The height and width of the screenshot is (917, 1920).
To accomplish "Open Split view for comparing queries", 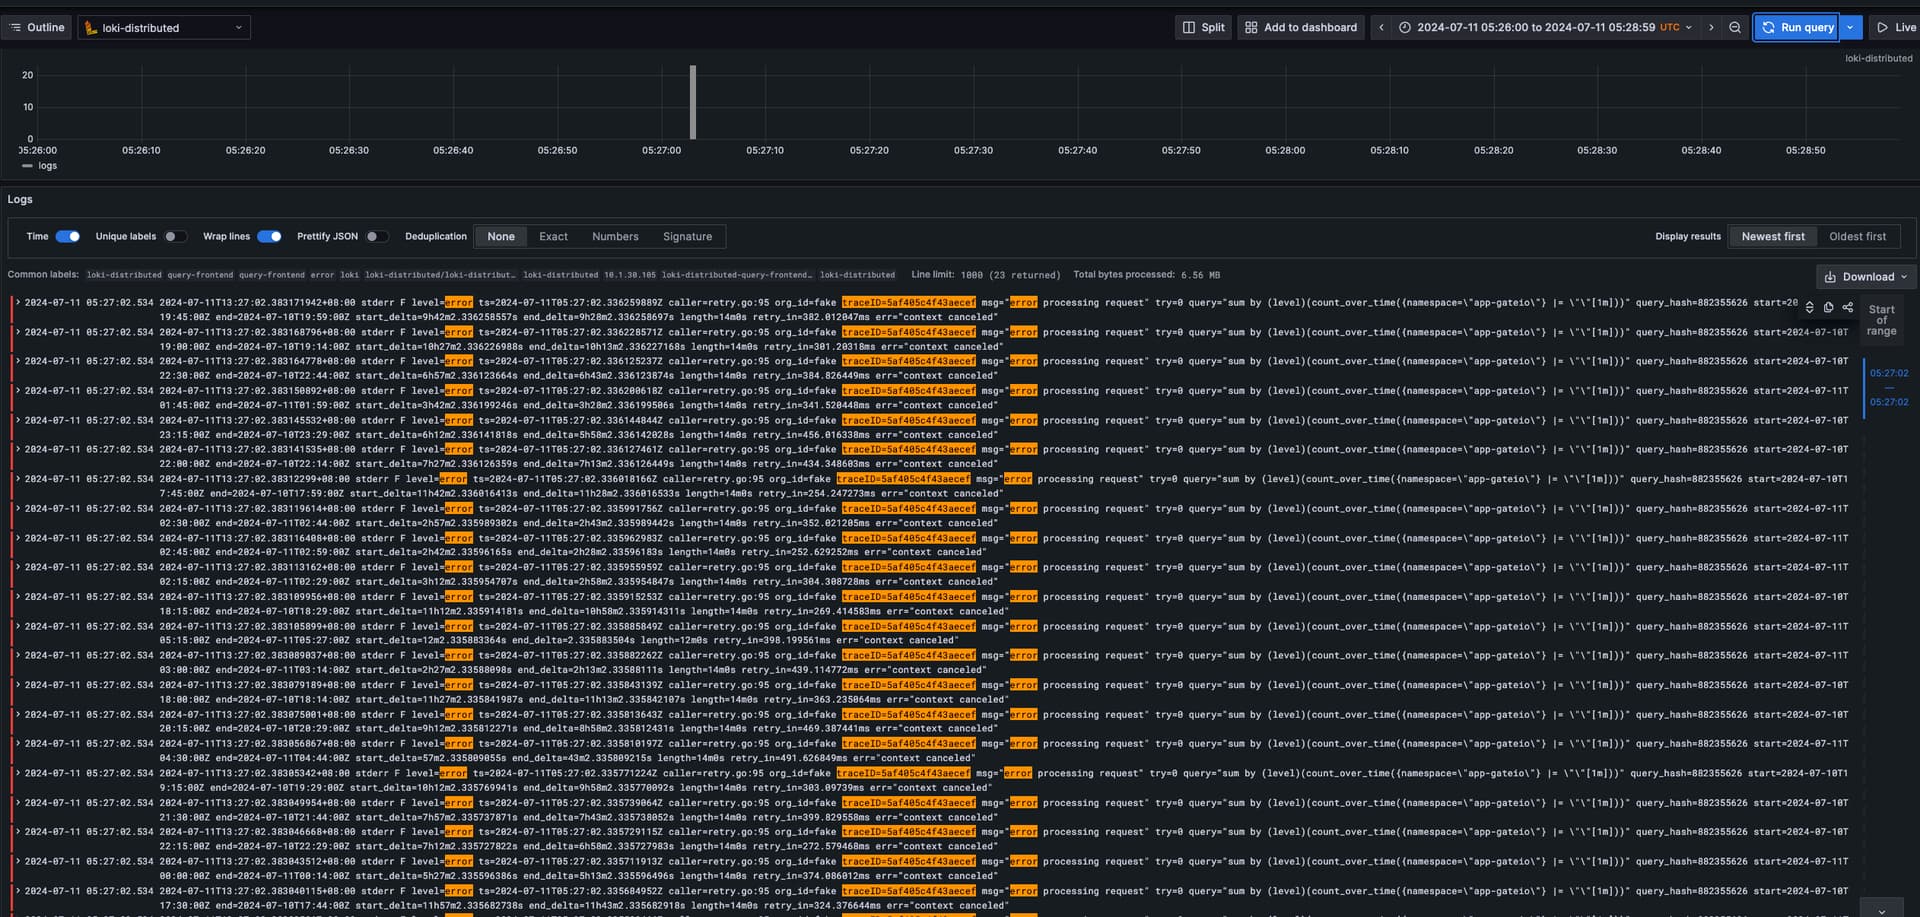I will [1202, 27].
